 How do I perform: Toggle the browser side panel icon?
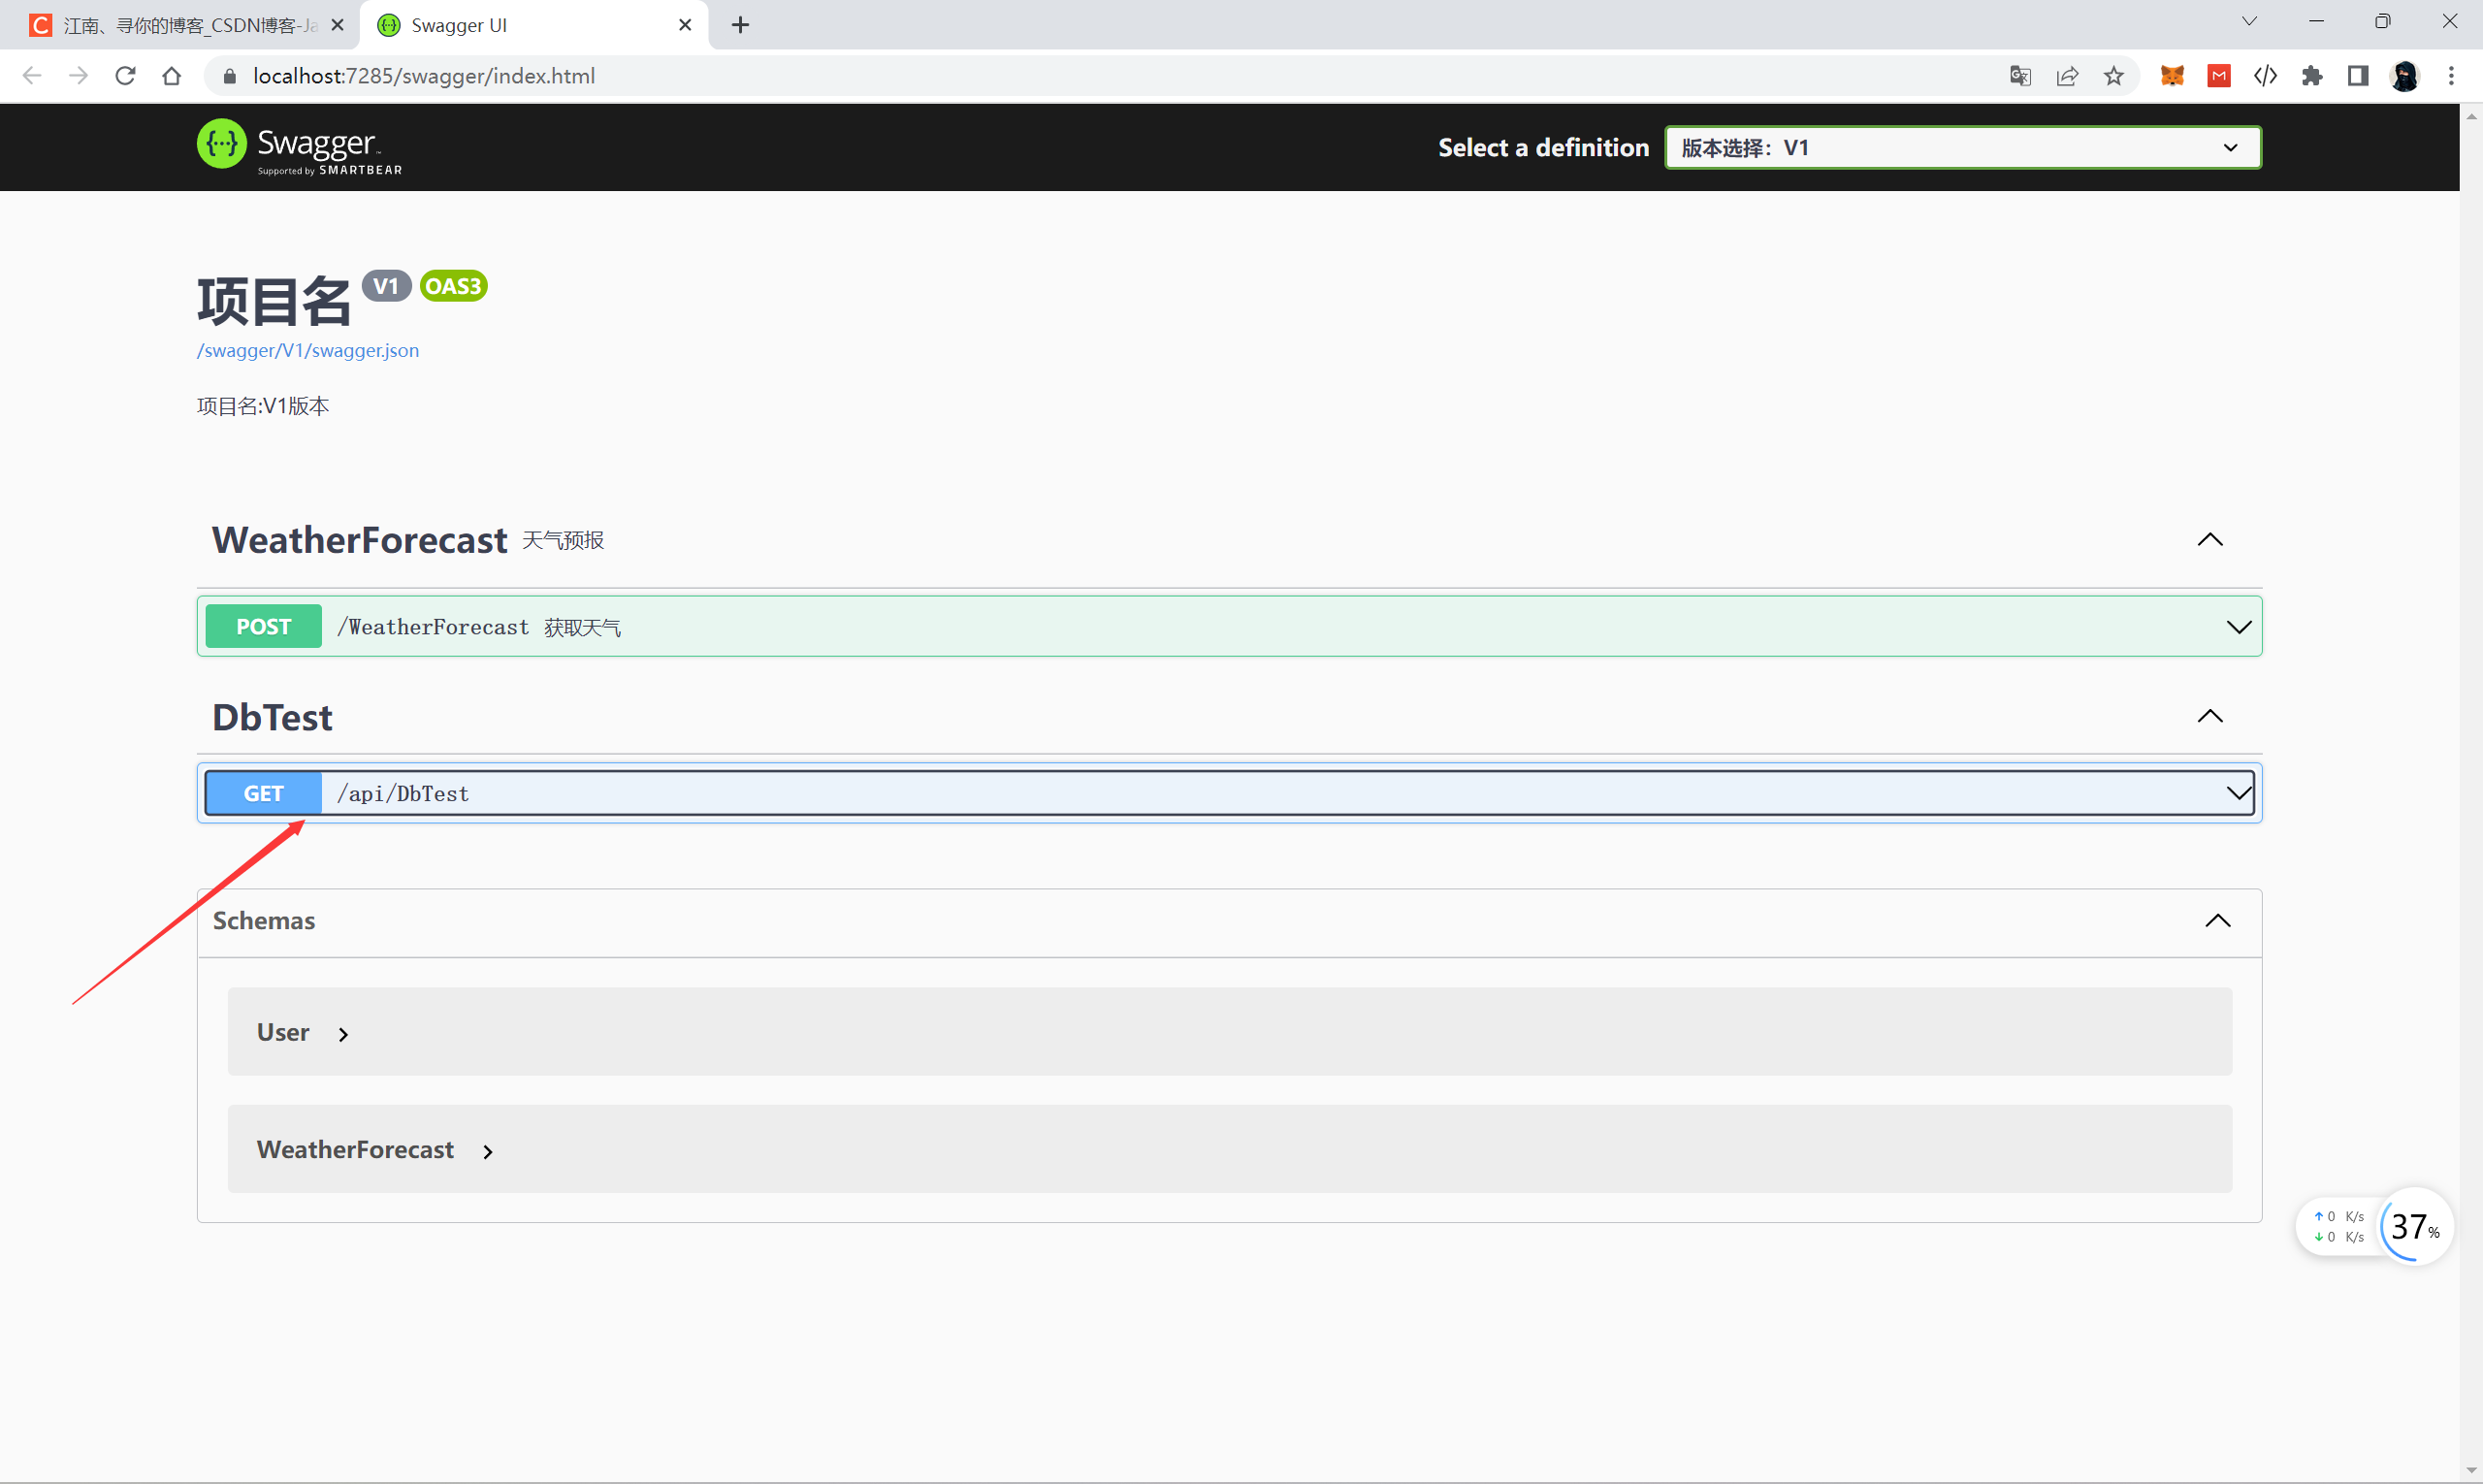2358,76
